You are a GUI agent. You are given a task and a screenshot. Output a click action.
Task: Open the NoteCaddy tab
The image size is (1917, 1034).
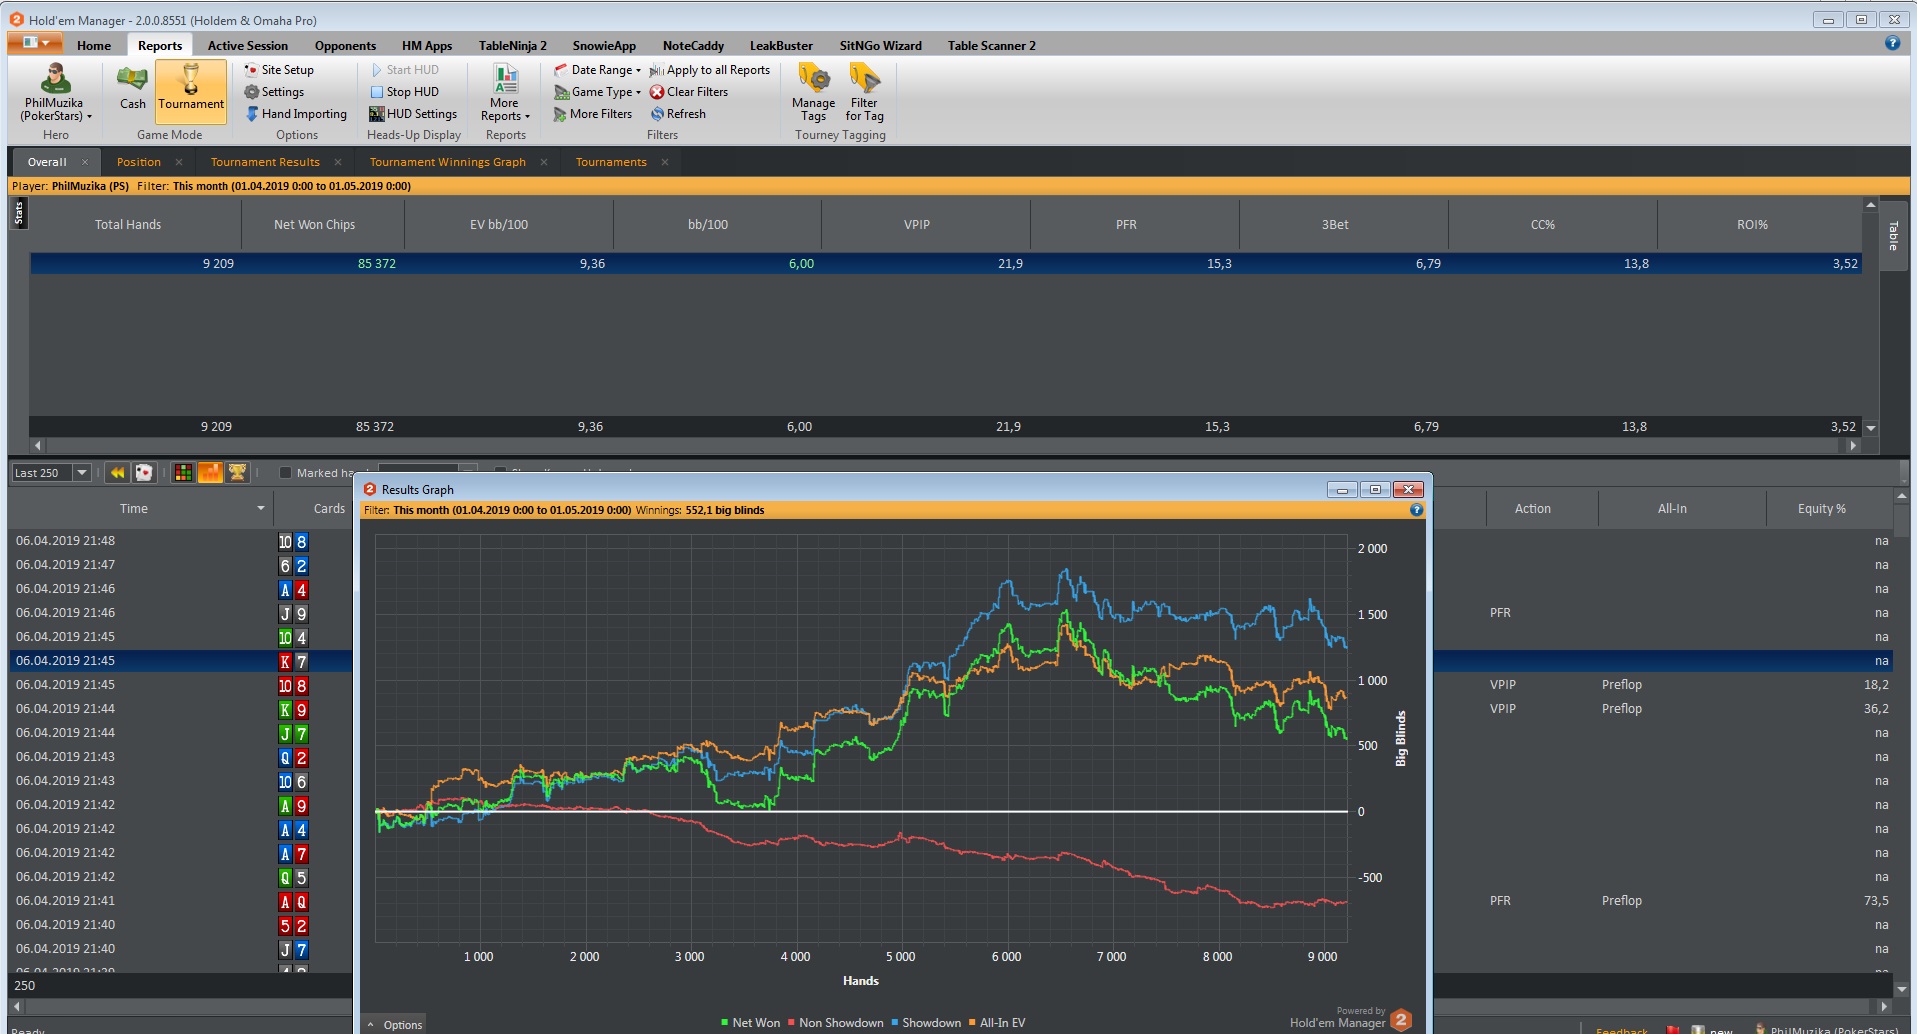[693, 45]
